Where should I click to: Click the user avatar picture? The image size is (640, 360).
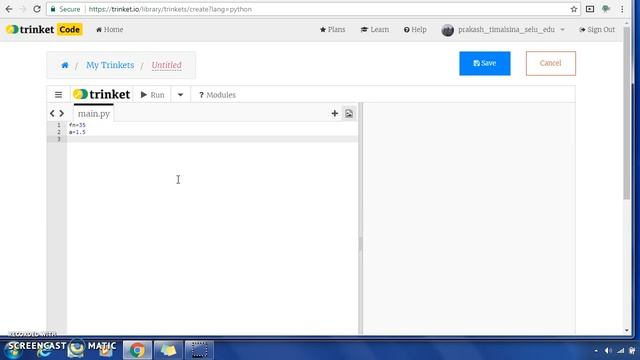[x=448, y=30]
